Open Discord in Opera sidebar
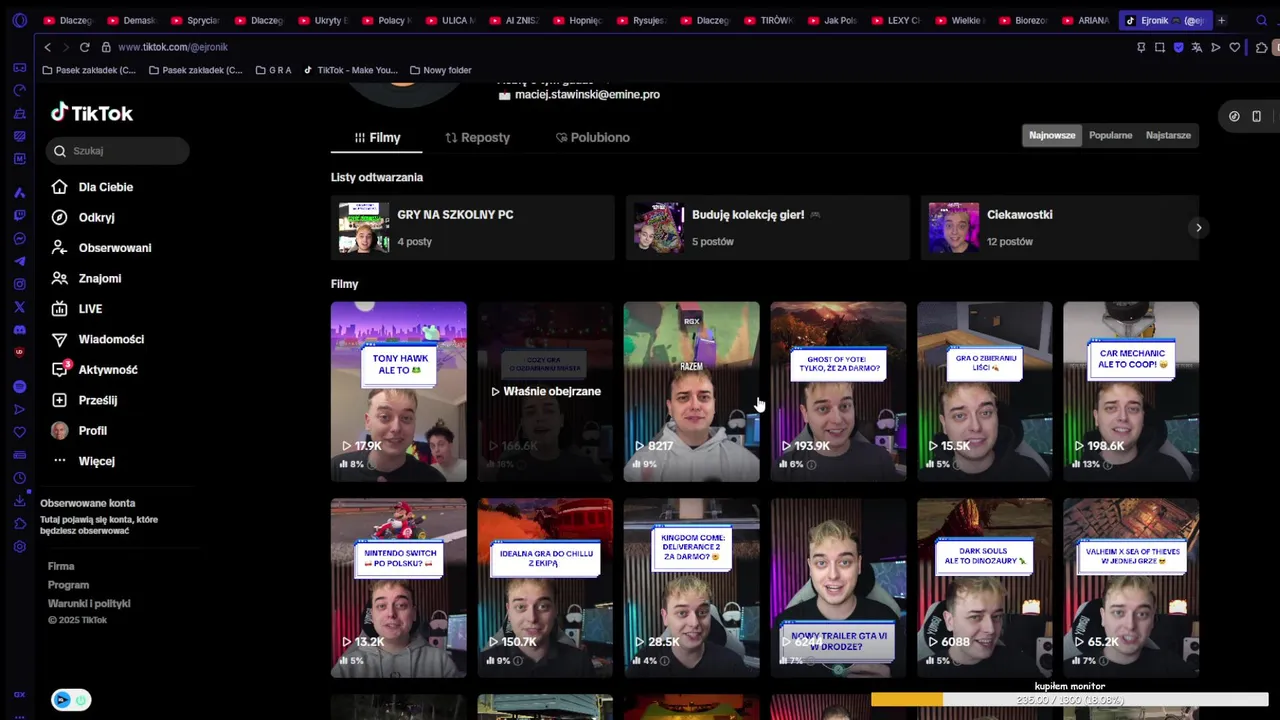1280x720 pixels. pyautogui.click(x=19, y=330)
